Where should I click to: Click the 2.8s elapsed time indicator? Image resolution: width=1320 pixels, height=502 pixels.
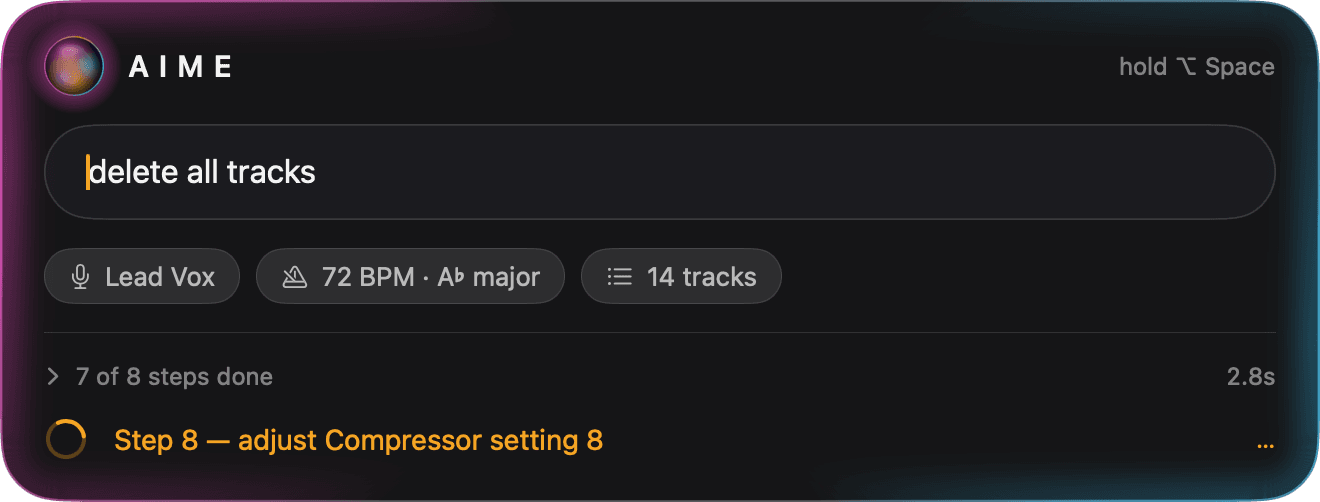coord(1251,377)
